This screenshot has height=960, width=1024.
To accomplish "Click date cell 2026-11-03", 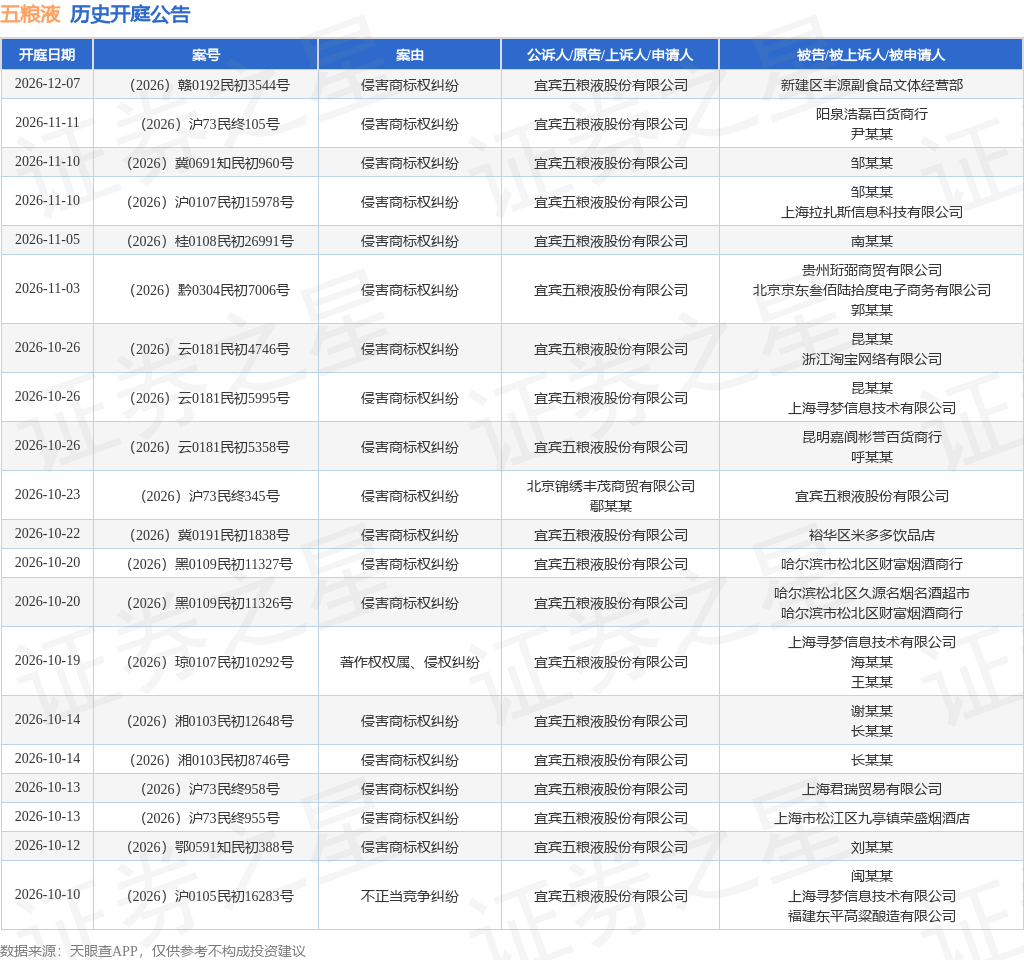I will 48,289.
